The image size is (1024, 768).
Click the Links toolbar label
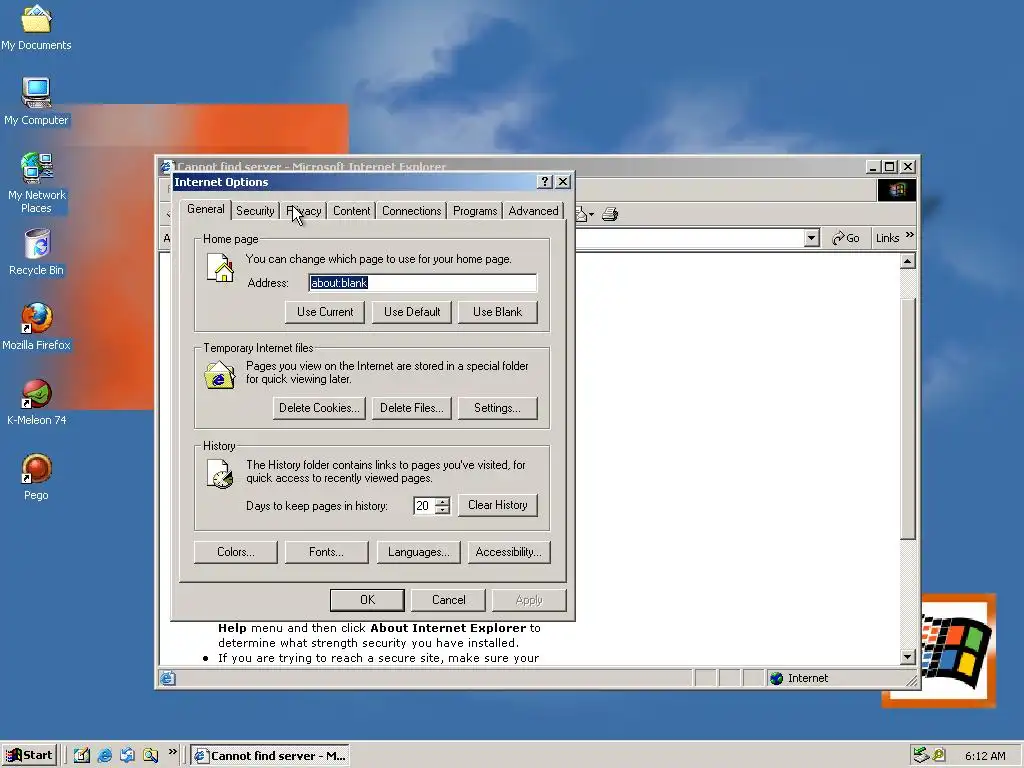pyautogui.click(x=887, y=238)
